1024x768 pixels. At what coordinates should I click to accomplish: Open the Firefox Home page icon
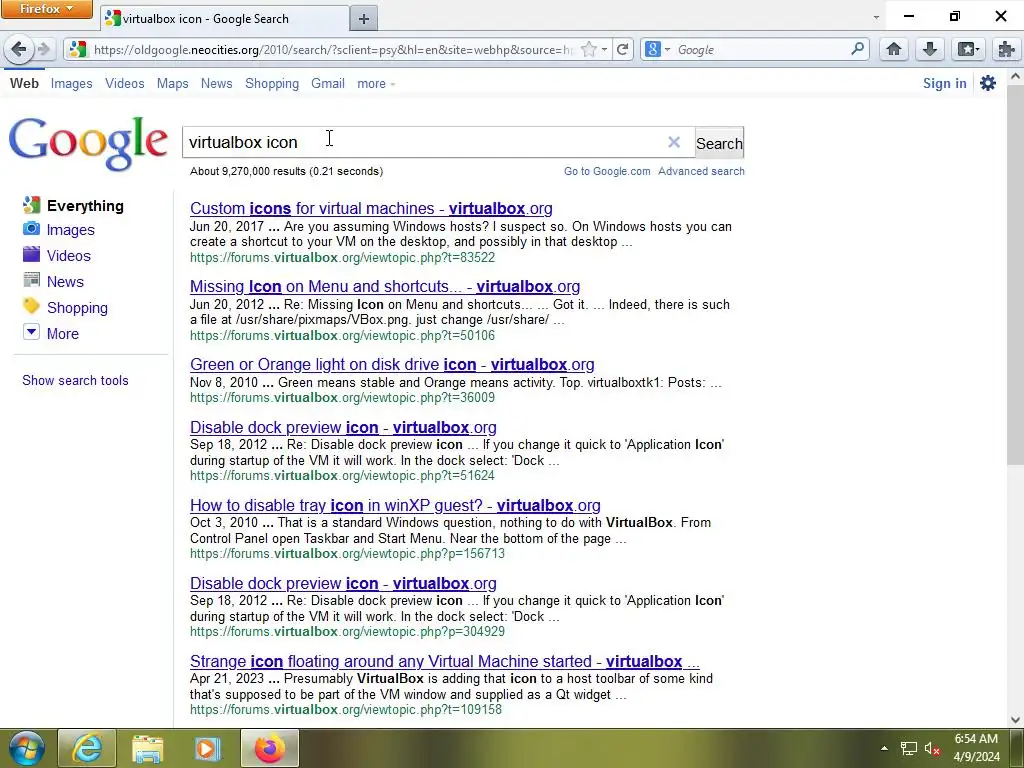click(x=894, y=50)
